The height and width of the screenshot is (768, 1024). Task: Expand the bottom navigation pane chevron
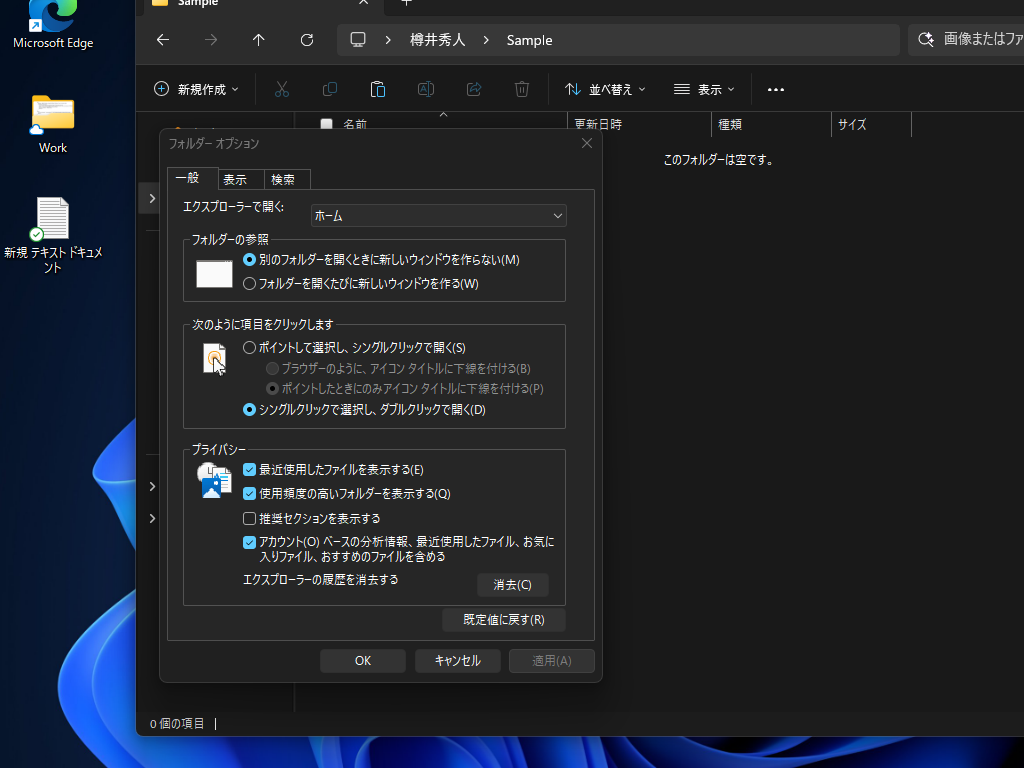(152, 519)
